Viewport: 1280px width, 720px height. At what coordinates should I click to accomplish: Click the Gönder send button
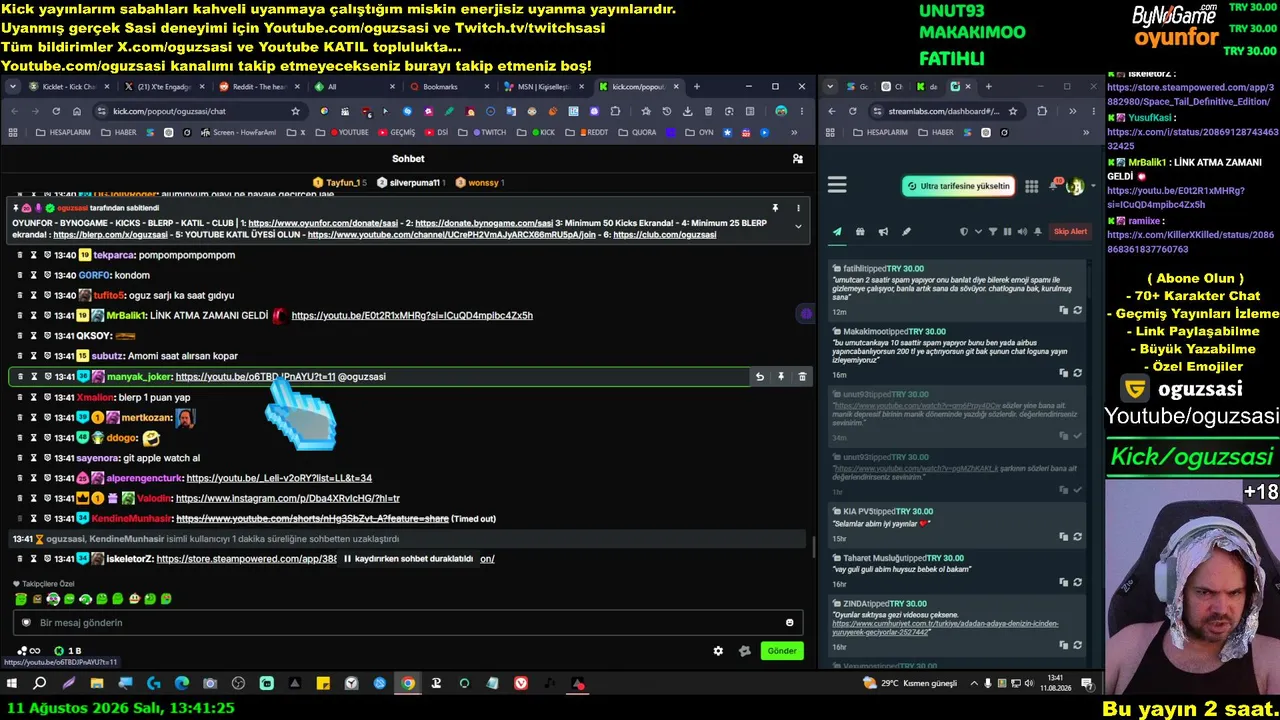[x=782, y=651]
